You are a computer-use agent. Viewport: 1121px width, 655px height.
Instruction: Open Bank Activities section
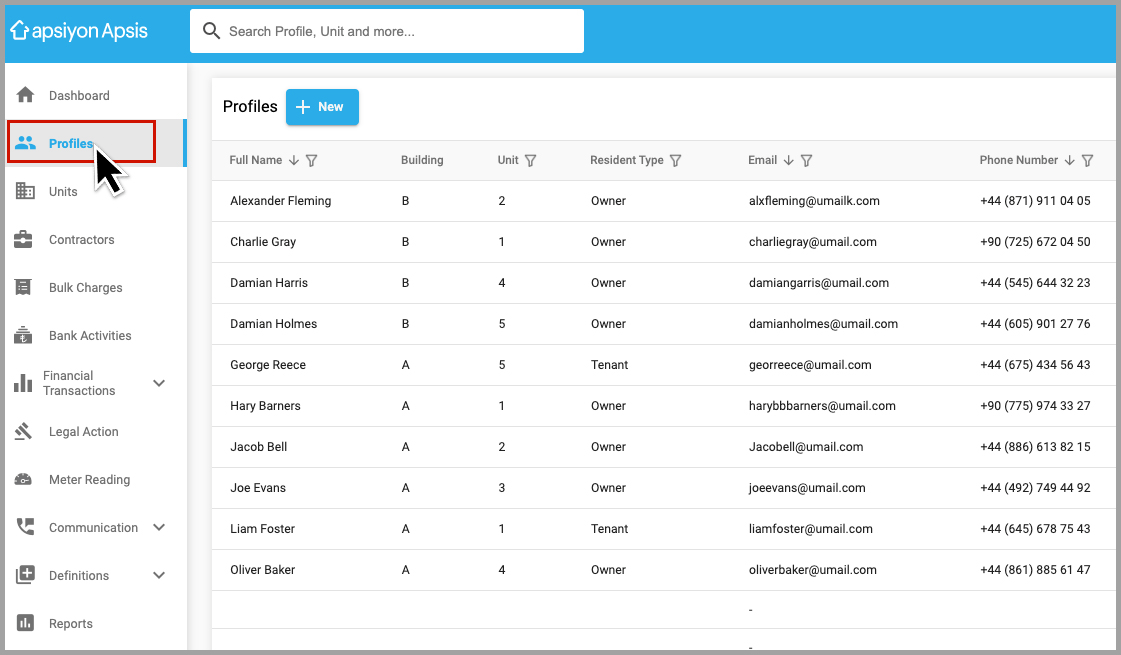point(96,335)
